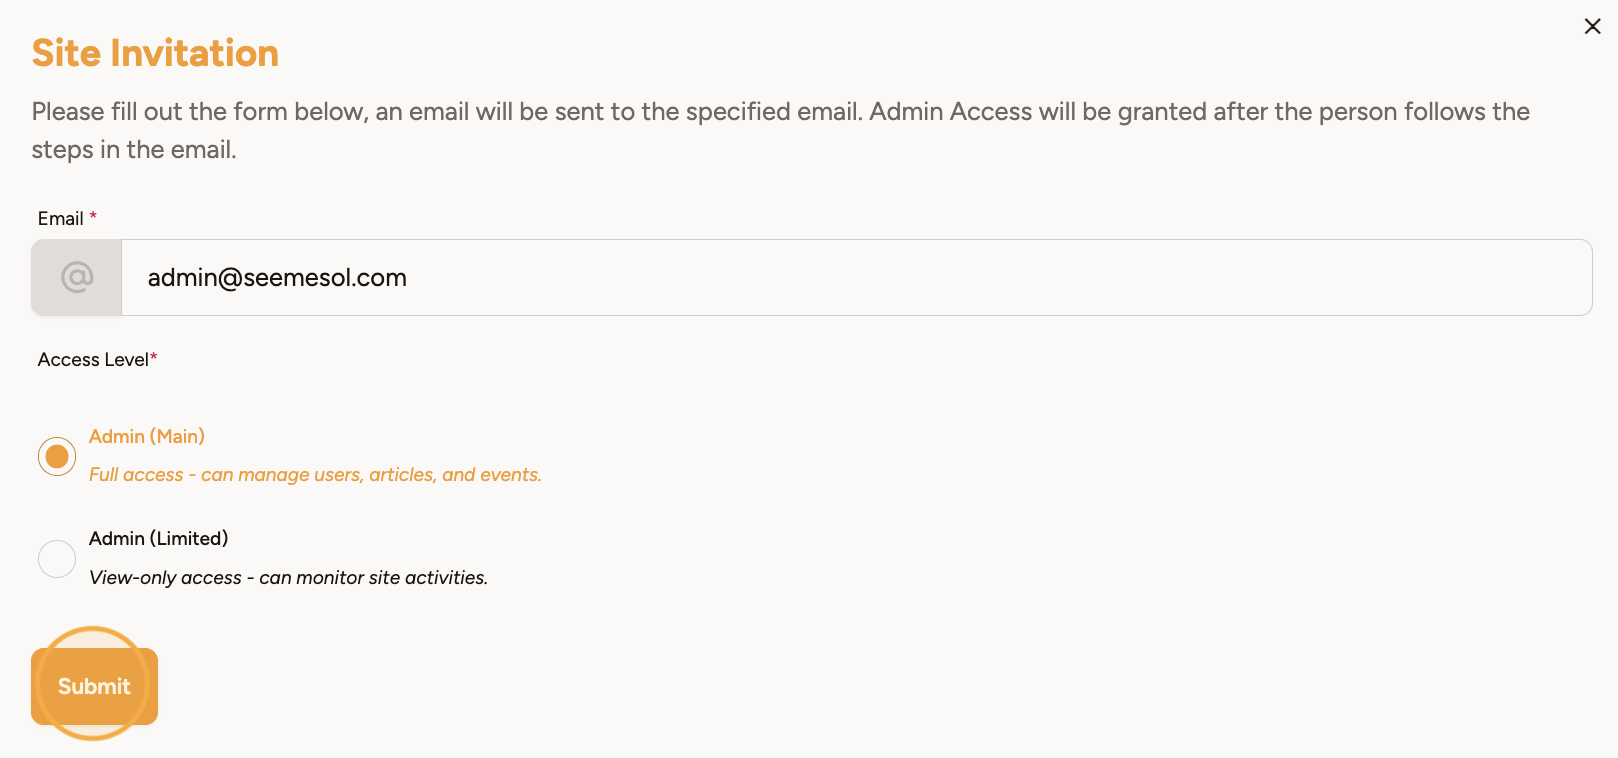Place cursor in the admin@seemesol.com text
The height and width of the screenshot is (758, 1618).
[277, 278]
